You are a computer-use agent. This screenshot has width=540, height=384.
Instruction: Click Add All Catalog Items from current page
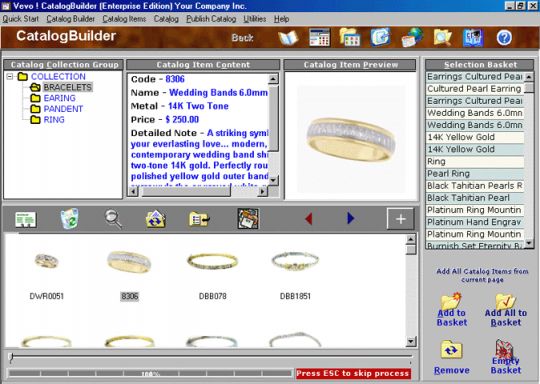(482, 276)
